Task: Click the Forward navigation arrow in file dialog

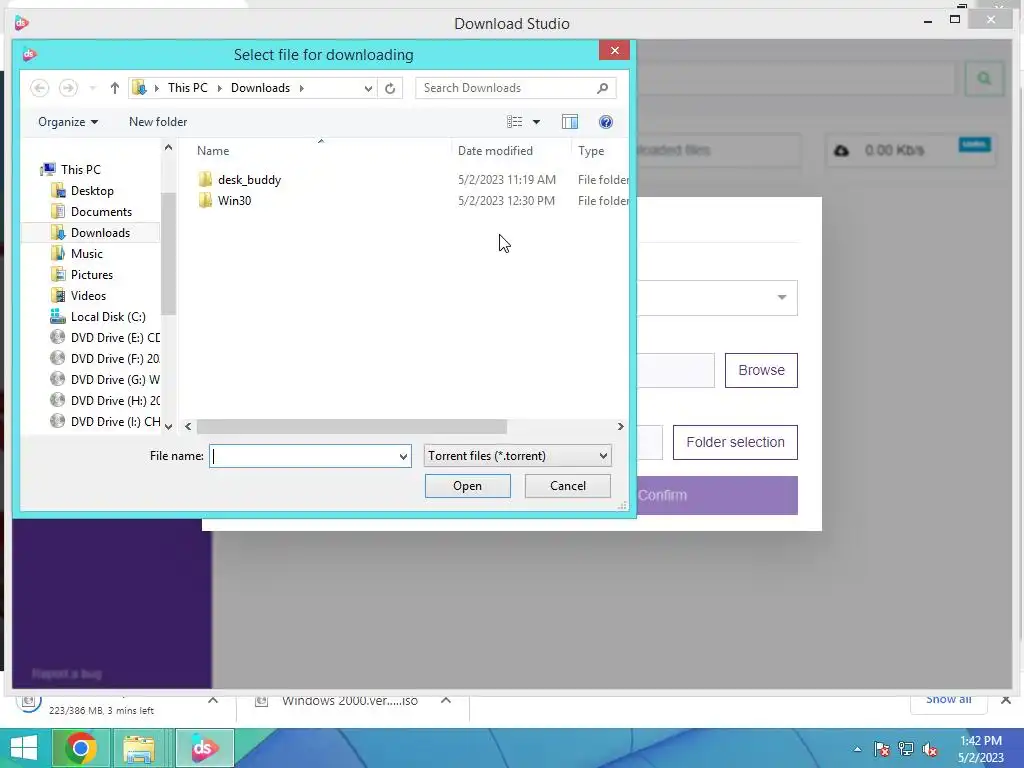Action: pos(68,88)
